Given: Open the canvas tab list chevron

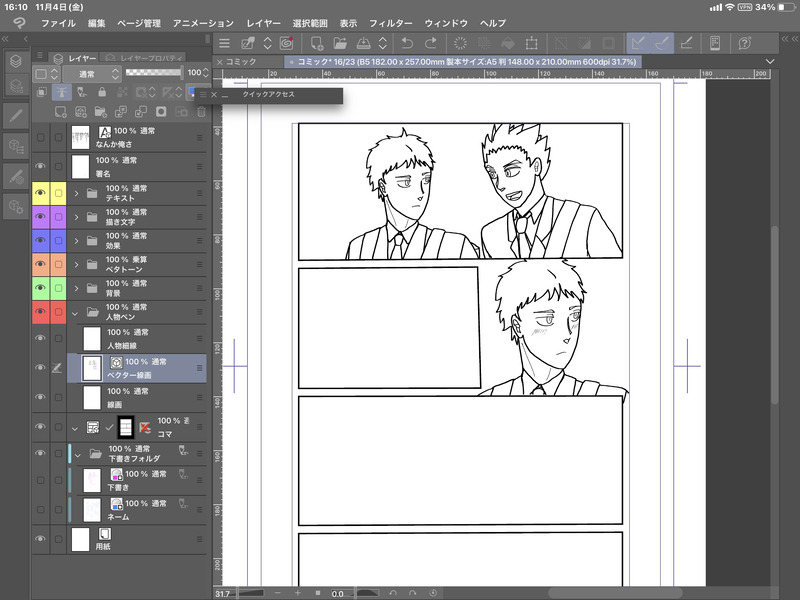Looking at the screenshot, I should pos(770,62).
